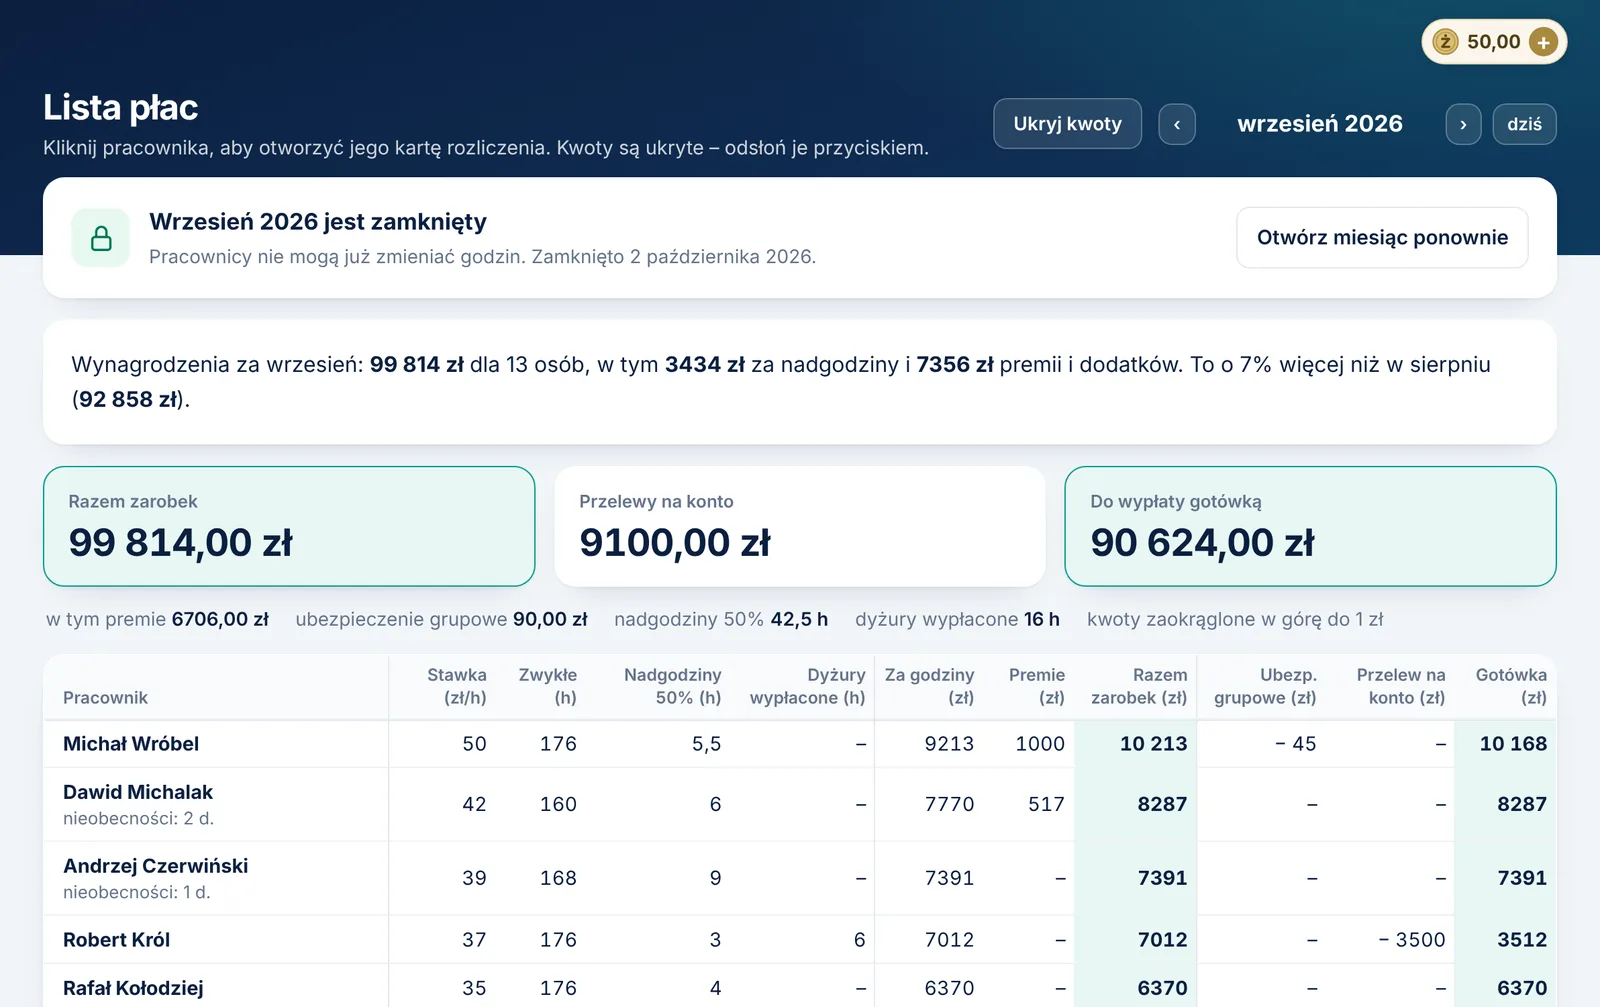Click the wrzesień 2026 month label

pyautogui.click(x=1320, y=124)
